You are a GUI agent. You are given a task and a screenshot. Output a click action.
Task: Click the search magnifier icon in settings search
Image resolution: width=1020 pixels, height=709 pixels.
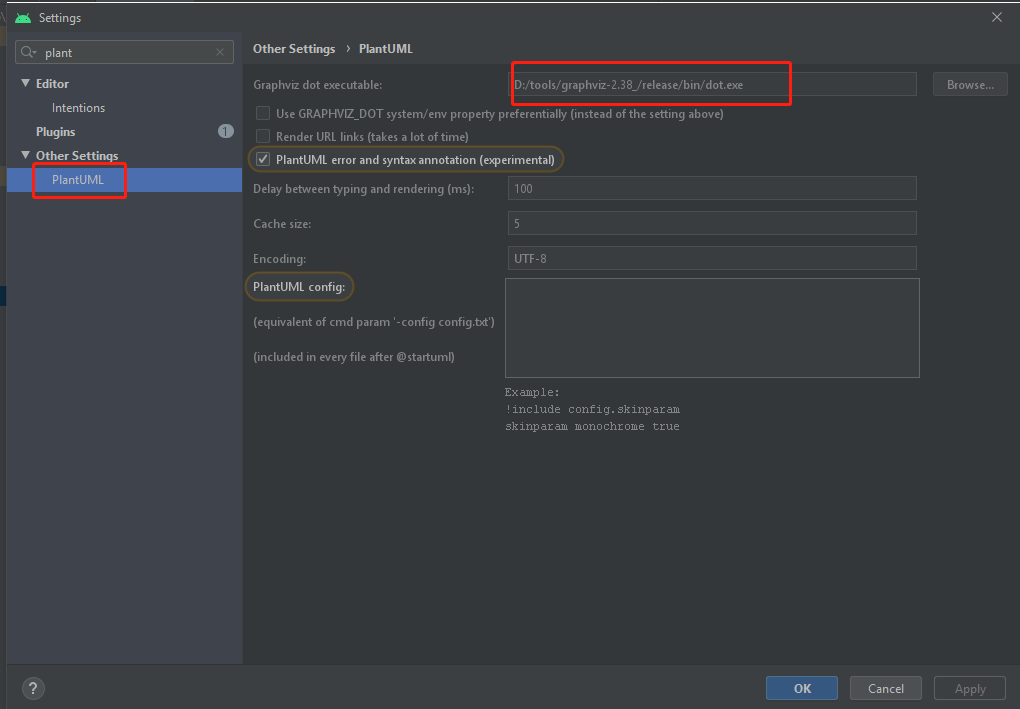(x=28, y=52)
